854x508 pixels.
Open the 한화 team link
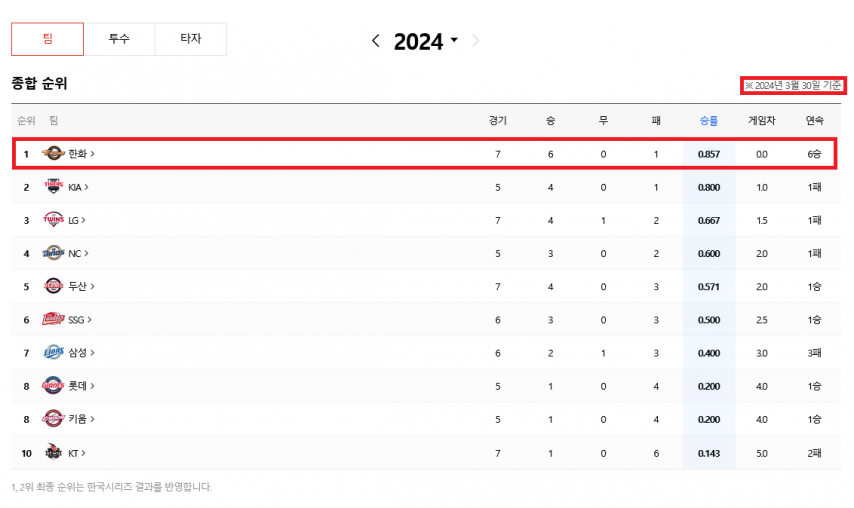tap(81, 154)
